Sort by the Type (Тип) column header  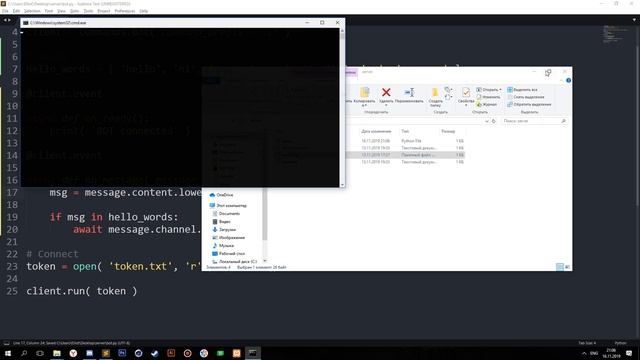(405, 131)
